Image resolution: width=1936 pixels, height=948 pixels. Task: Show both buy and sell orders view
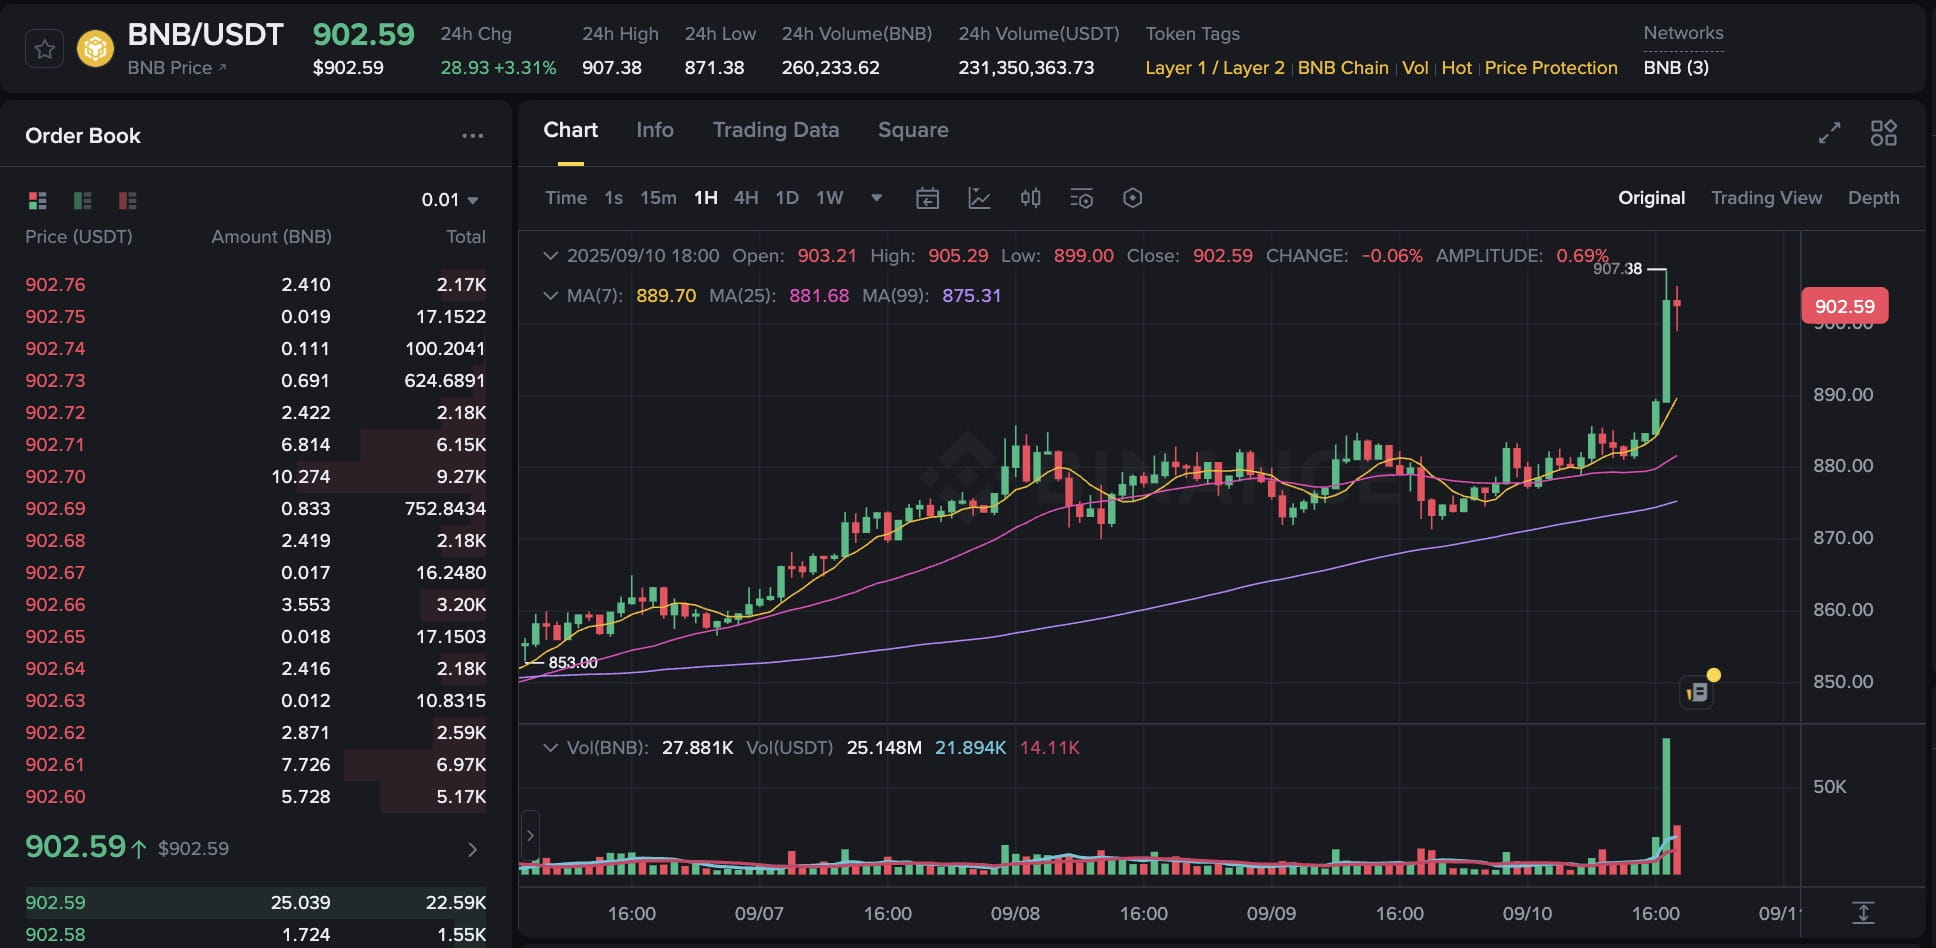pyautogui.click(x=38, y=200)
